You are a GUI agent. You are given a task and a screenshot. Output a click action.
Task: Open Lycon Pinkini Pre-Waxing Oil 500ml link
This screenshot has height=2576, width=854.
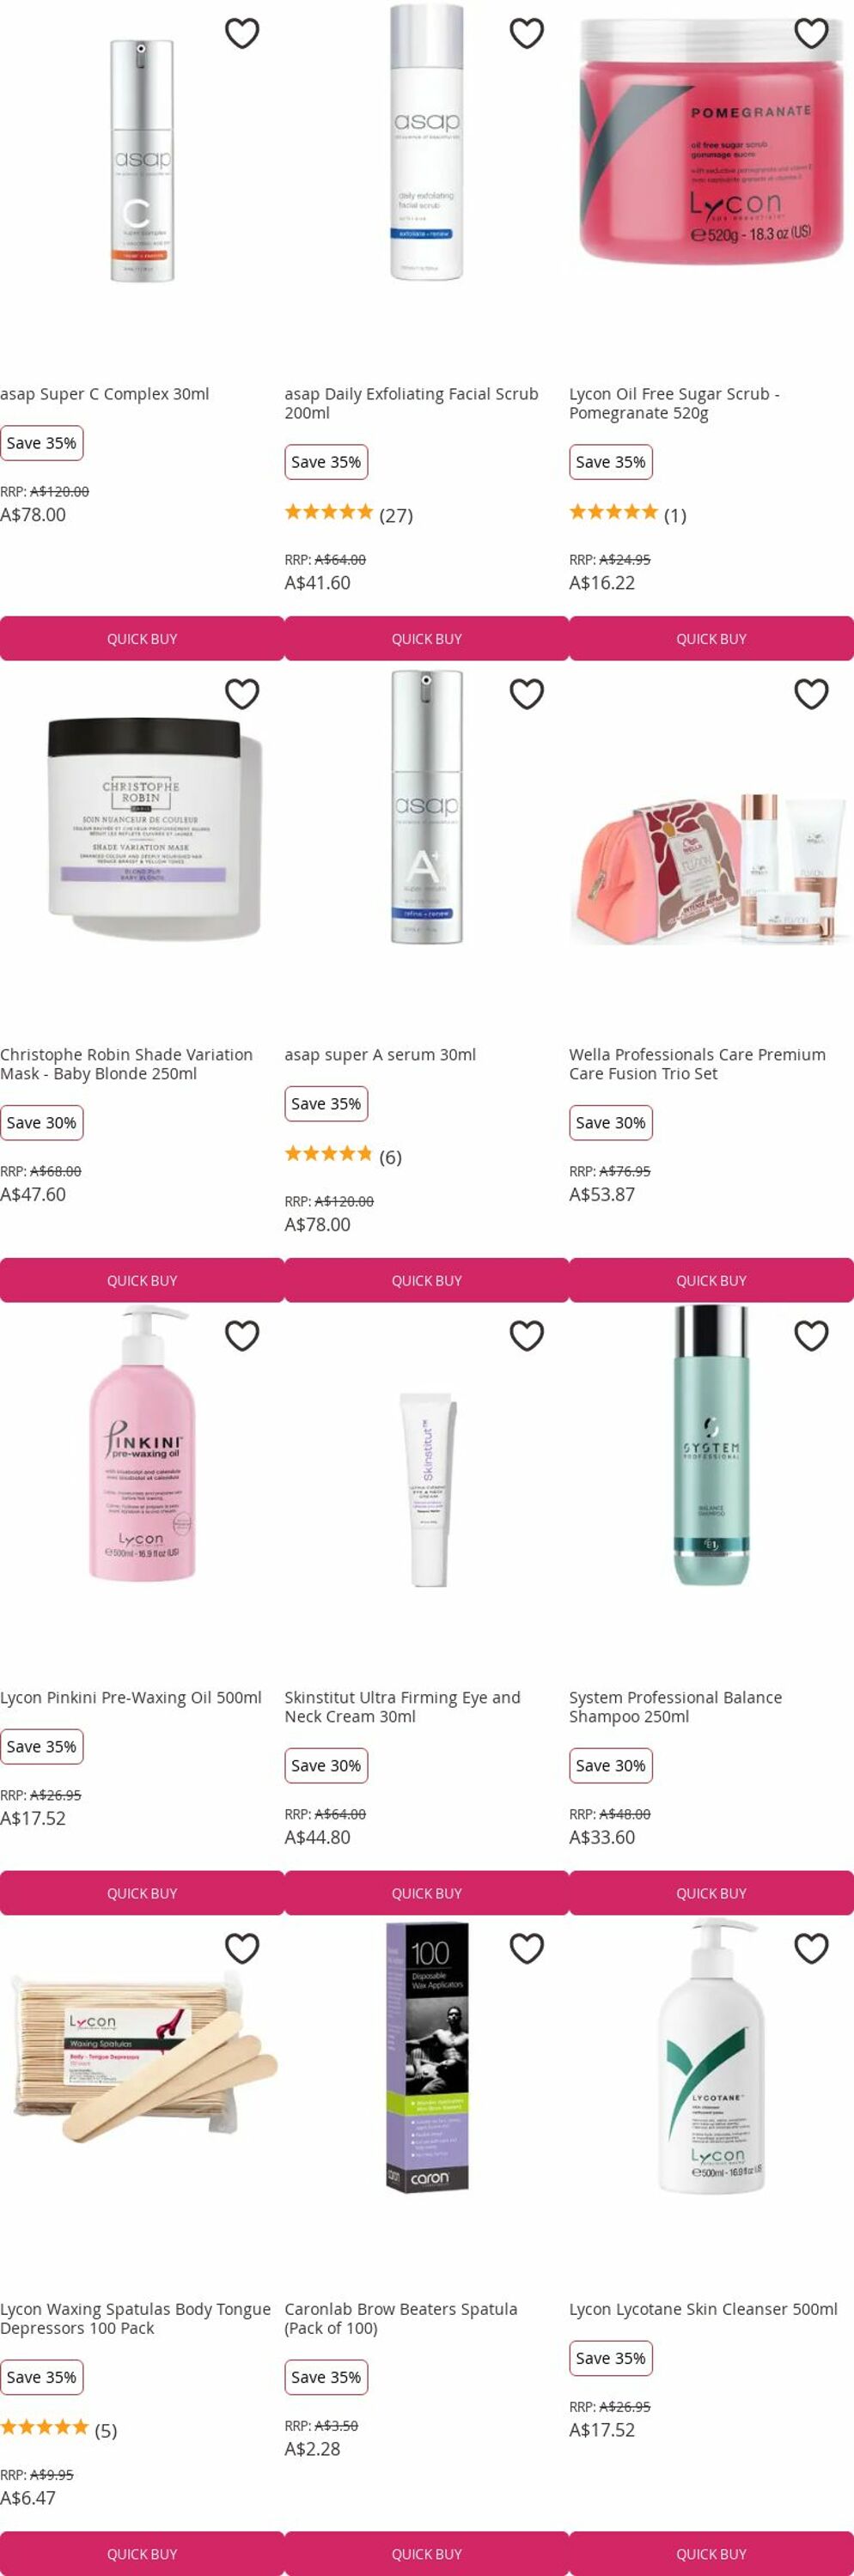tap(131, 1697)
